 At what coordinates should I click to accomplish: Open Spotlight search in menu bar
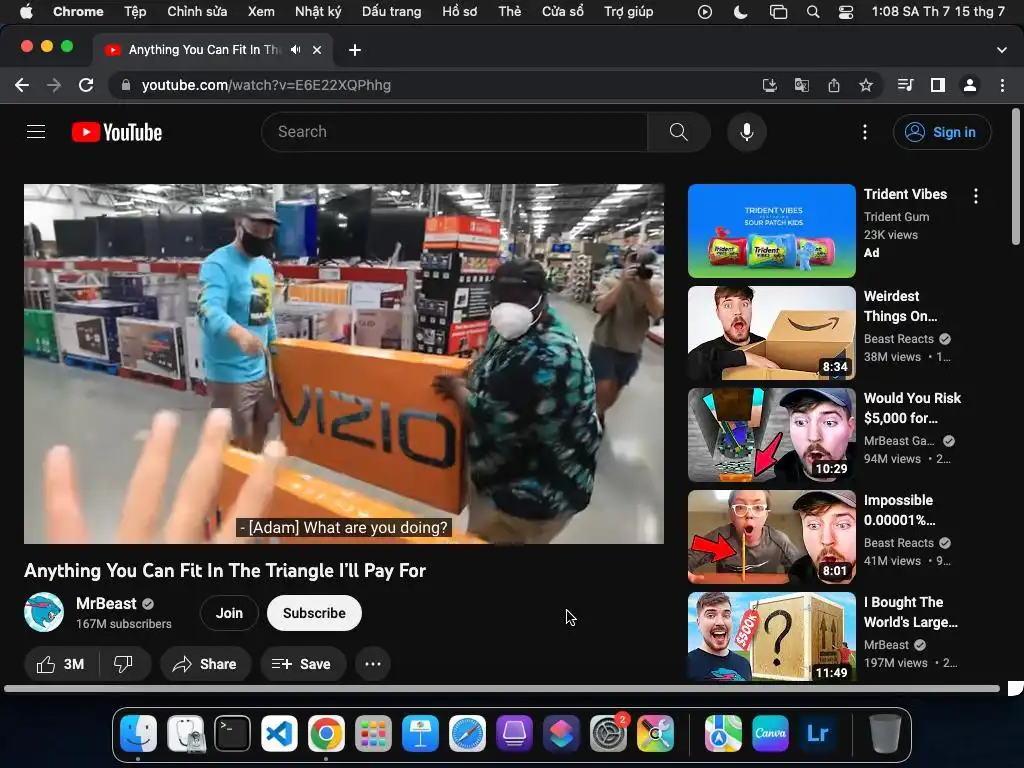[813, 12]
